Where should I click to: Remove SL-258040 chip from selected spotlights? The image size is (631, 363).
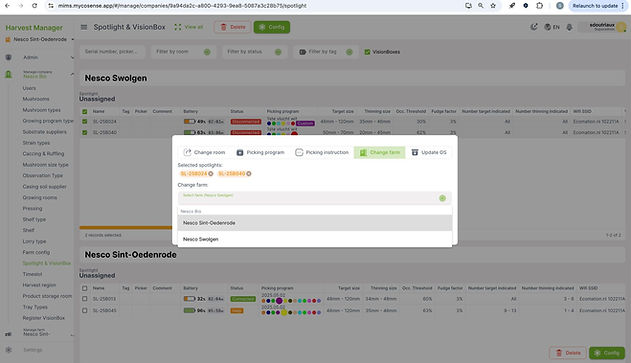pos(249,173)
